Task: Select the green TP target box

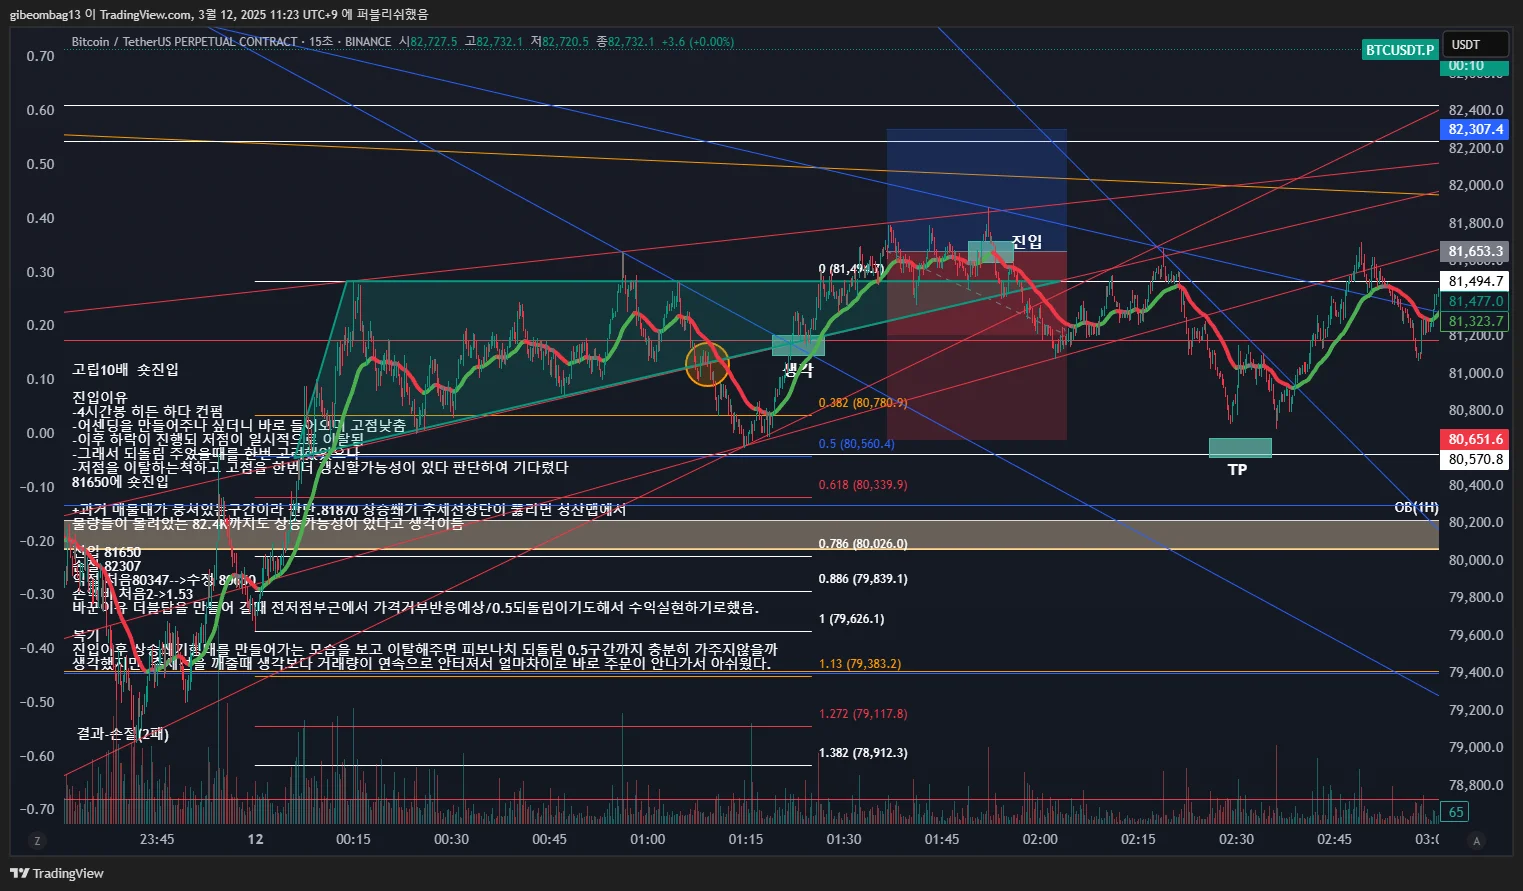Action: [1240, 447]
